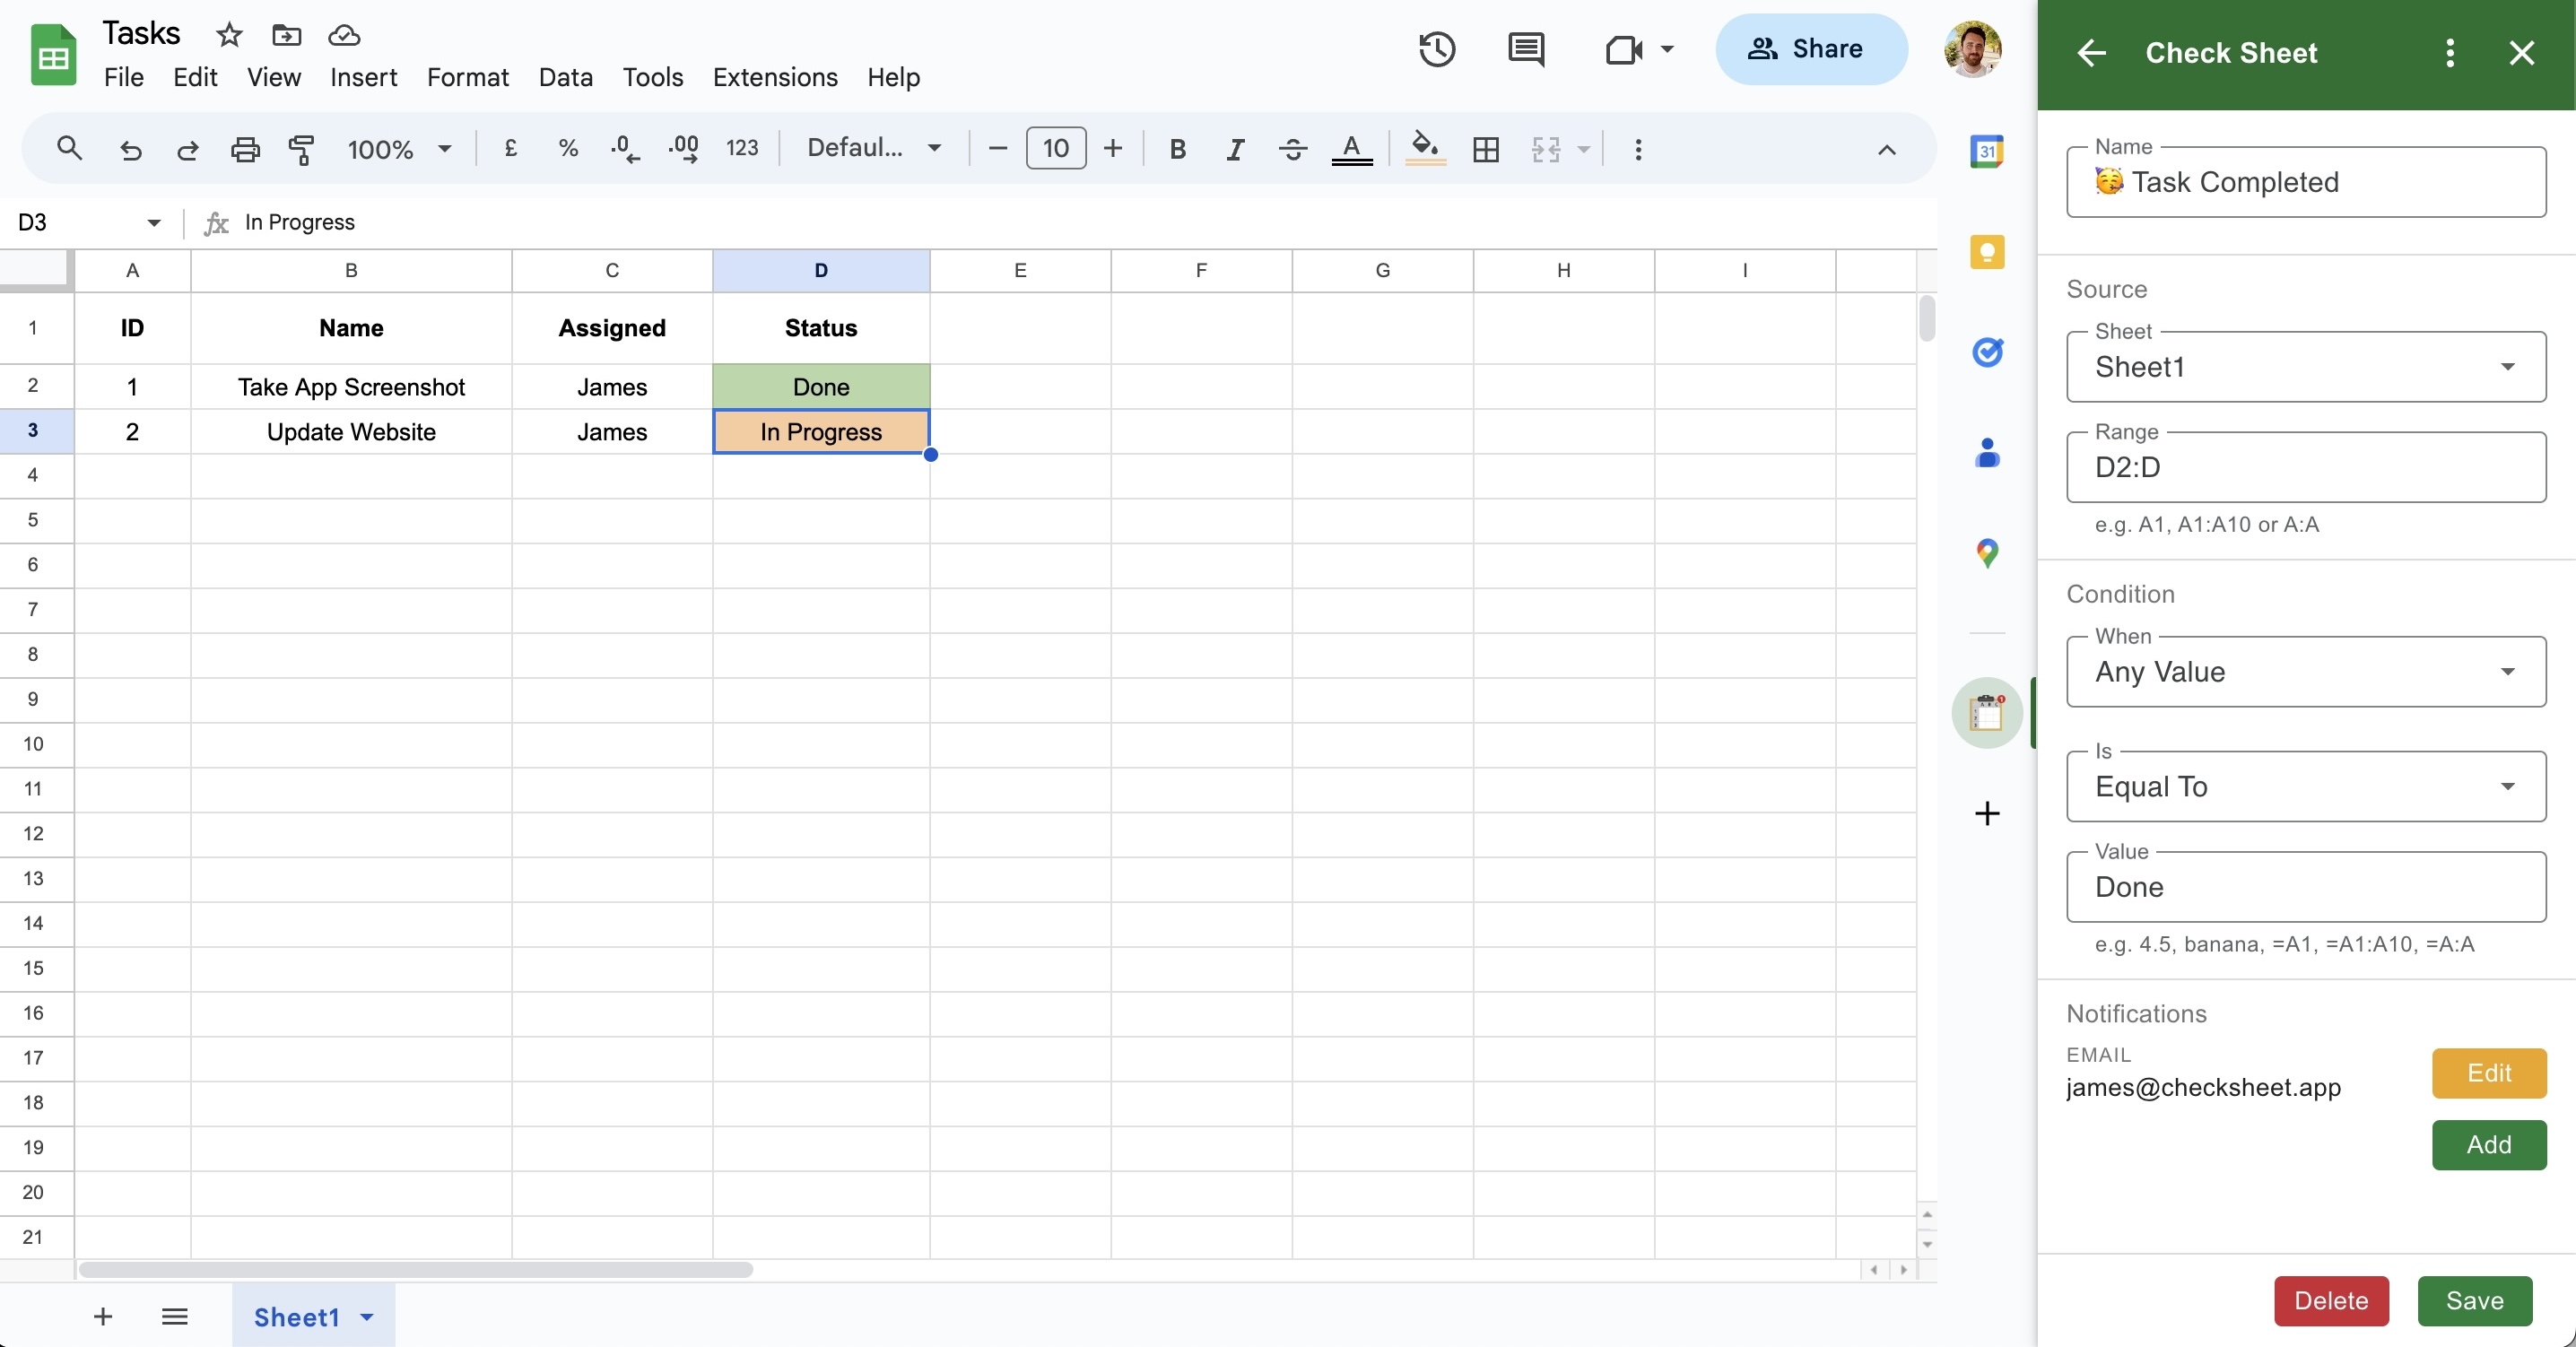Screen dimensions: 2576x1347
Task: Open version history
Action: click(1436, 49)
